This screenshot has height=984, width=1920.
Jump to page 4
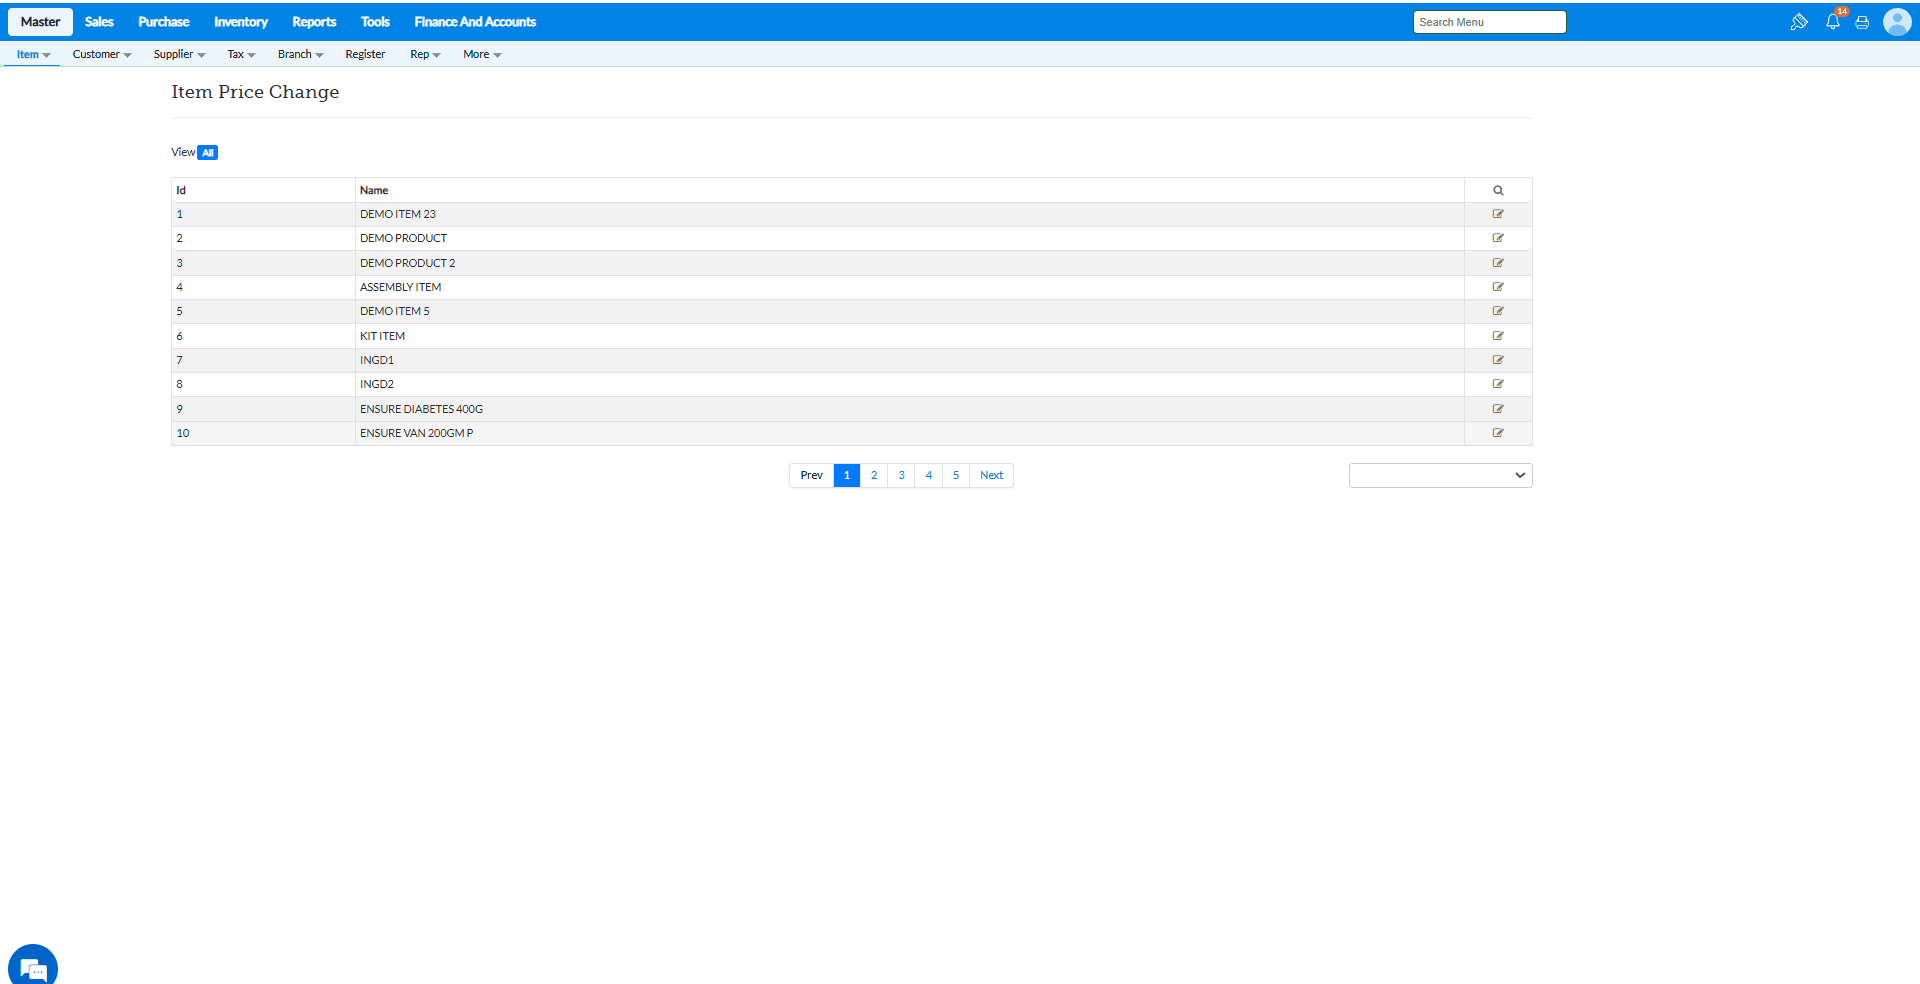point(929,475)
